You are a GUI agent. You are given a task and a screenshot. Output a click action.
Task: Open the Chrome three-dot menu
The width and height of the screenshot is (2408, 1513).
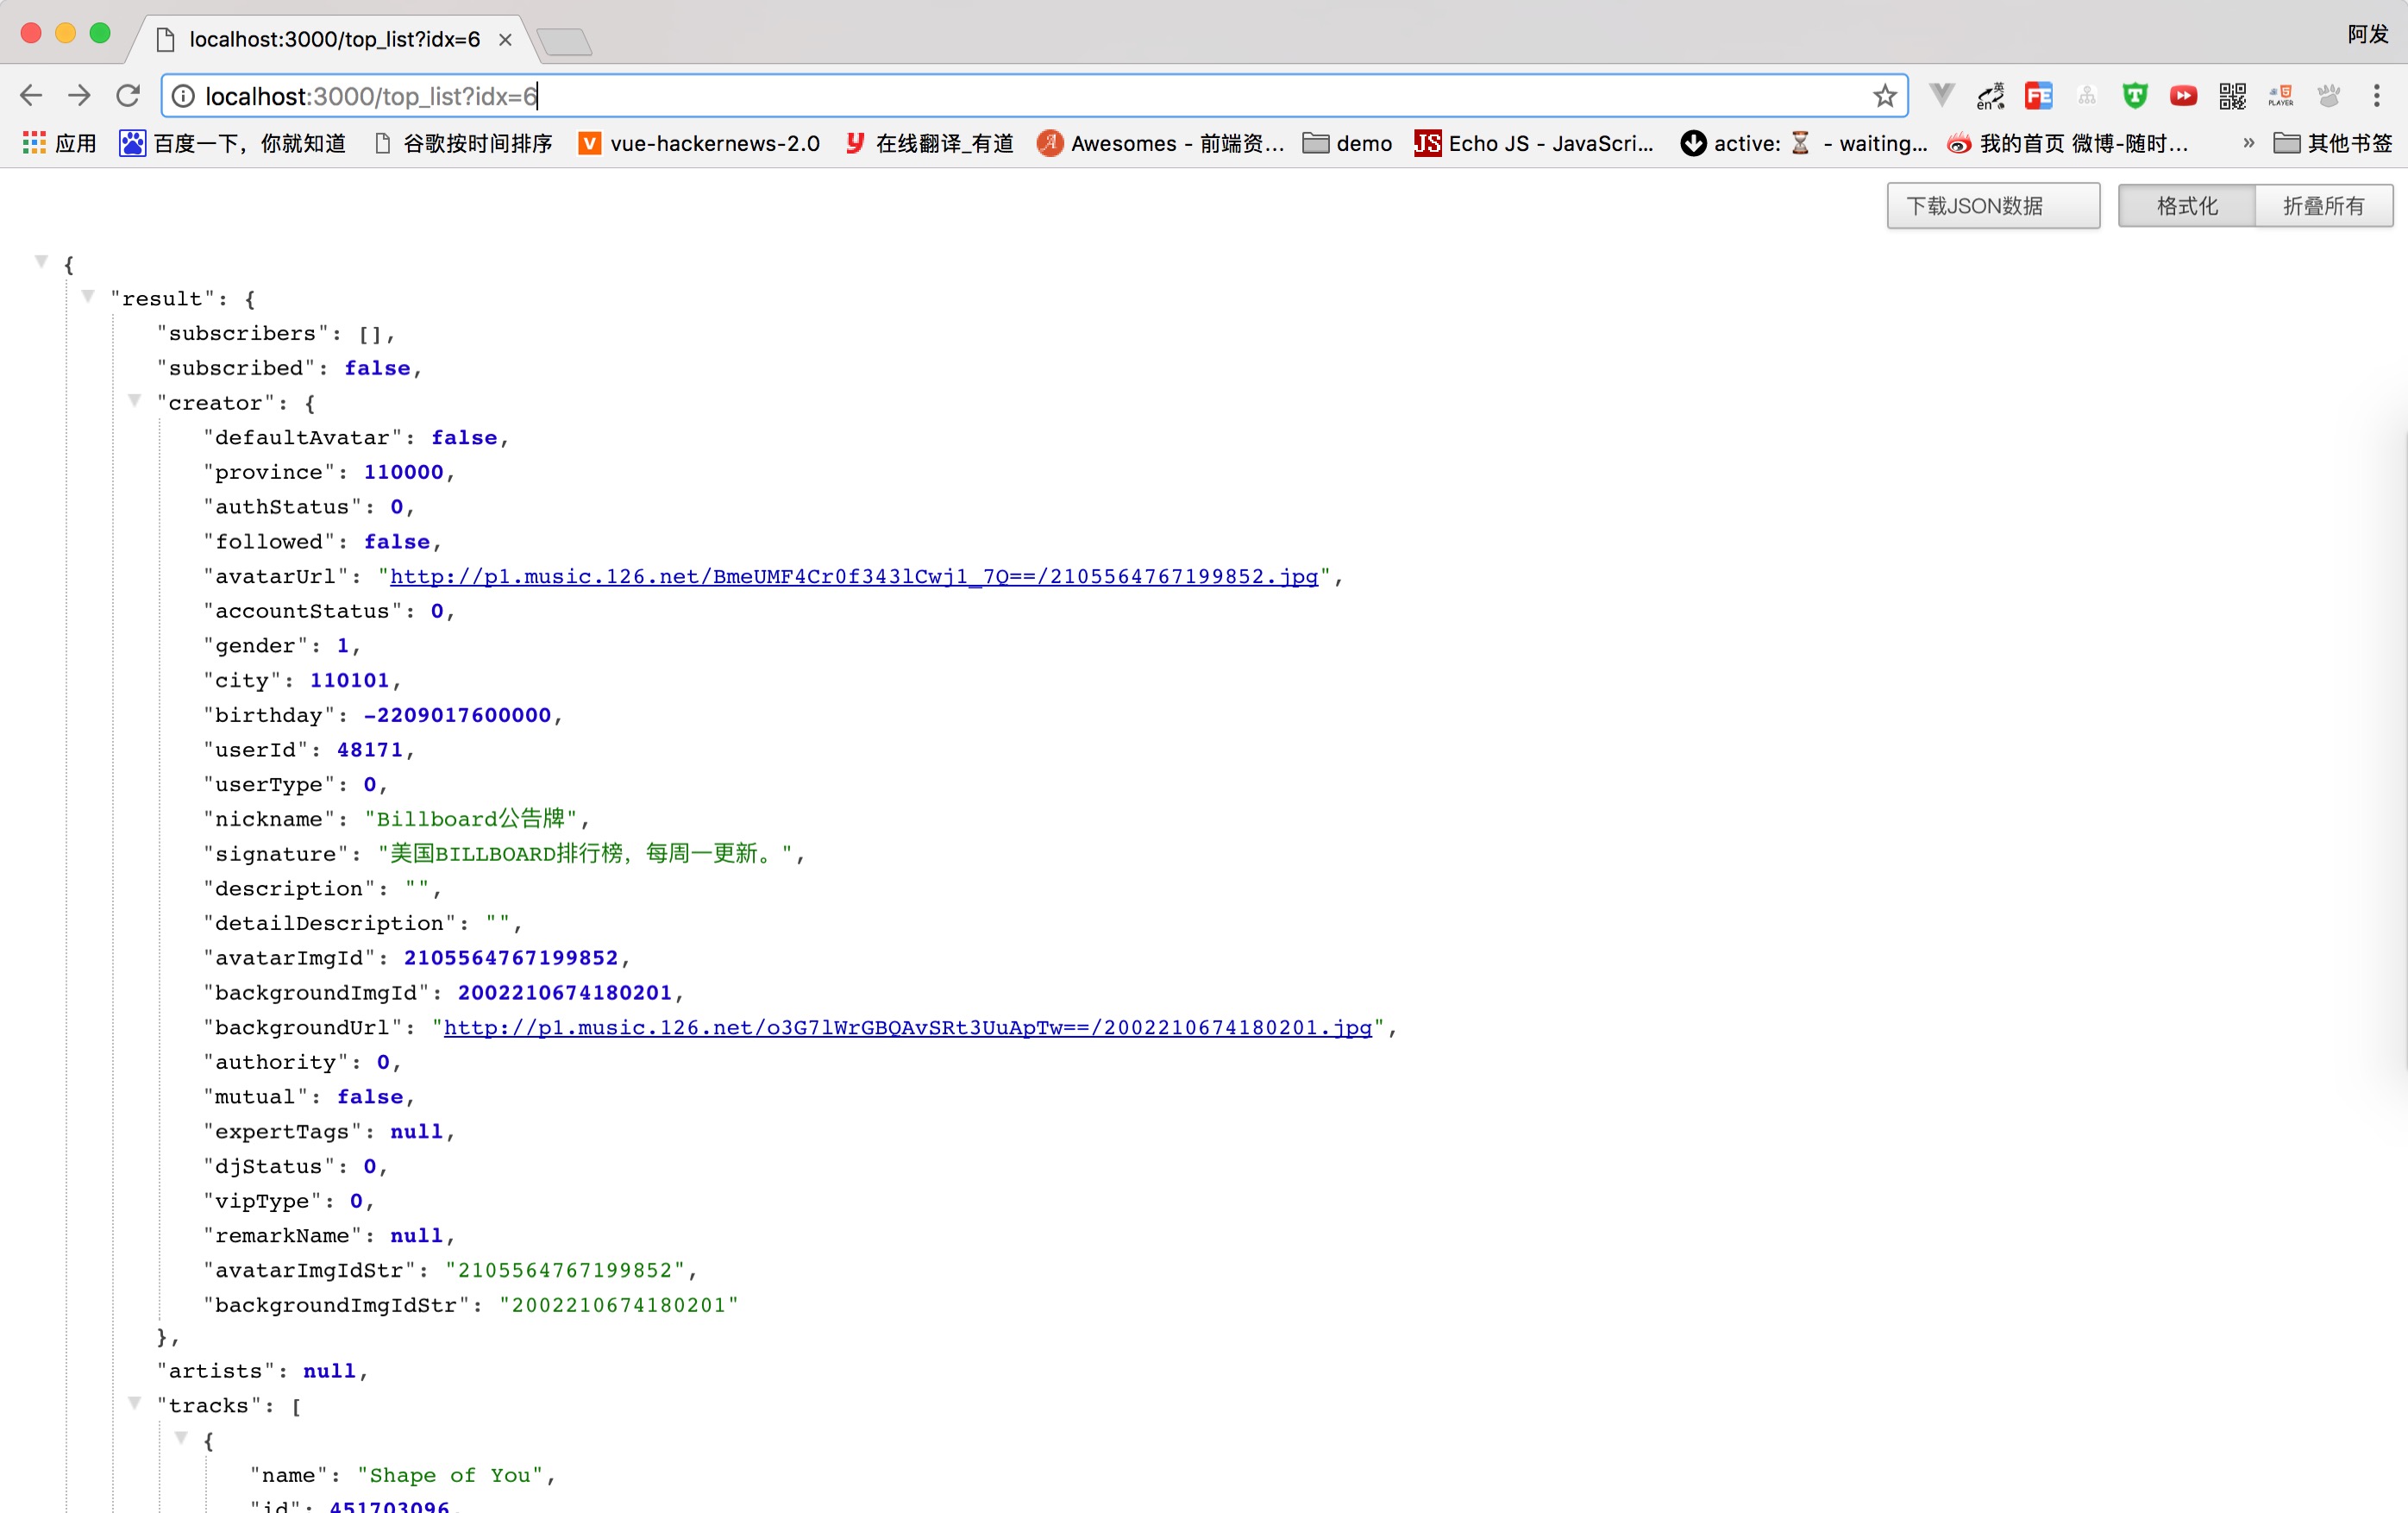click(x=2376, y=96)
